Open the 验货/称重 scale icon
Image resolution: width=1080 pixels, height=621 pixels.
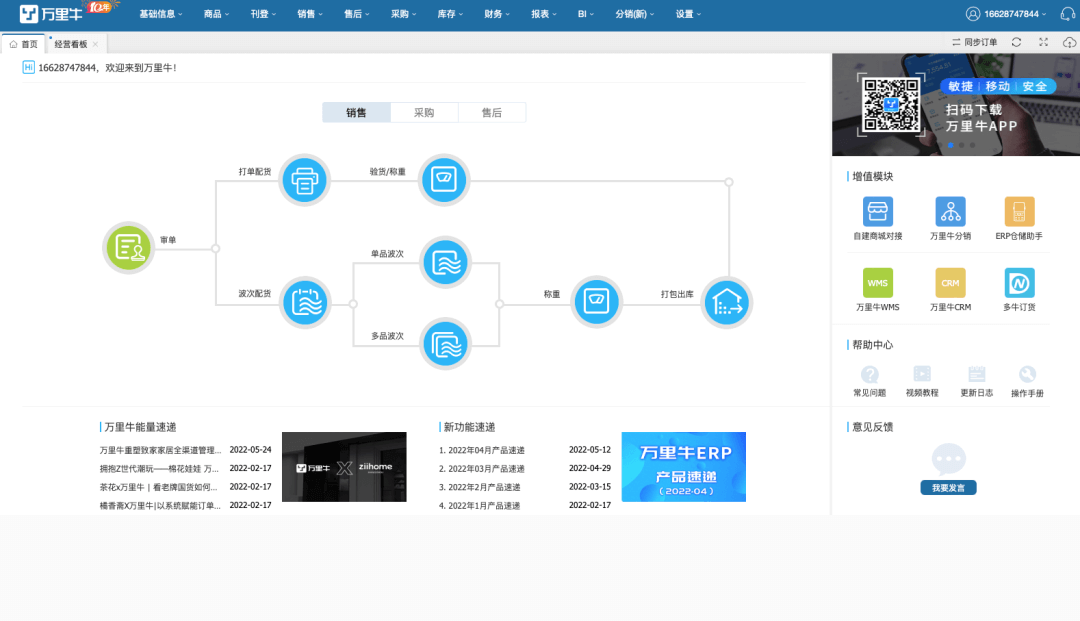(444, 180)
